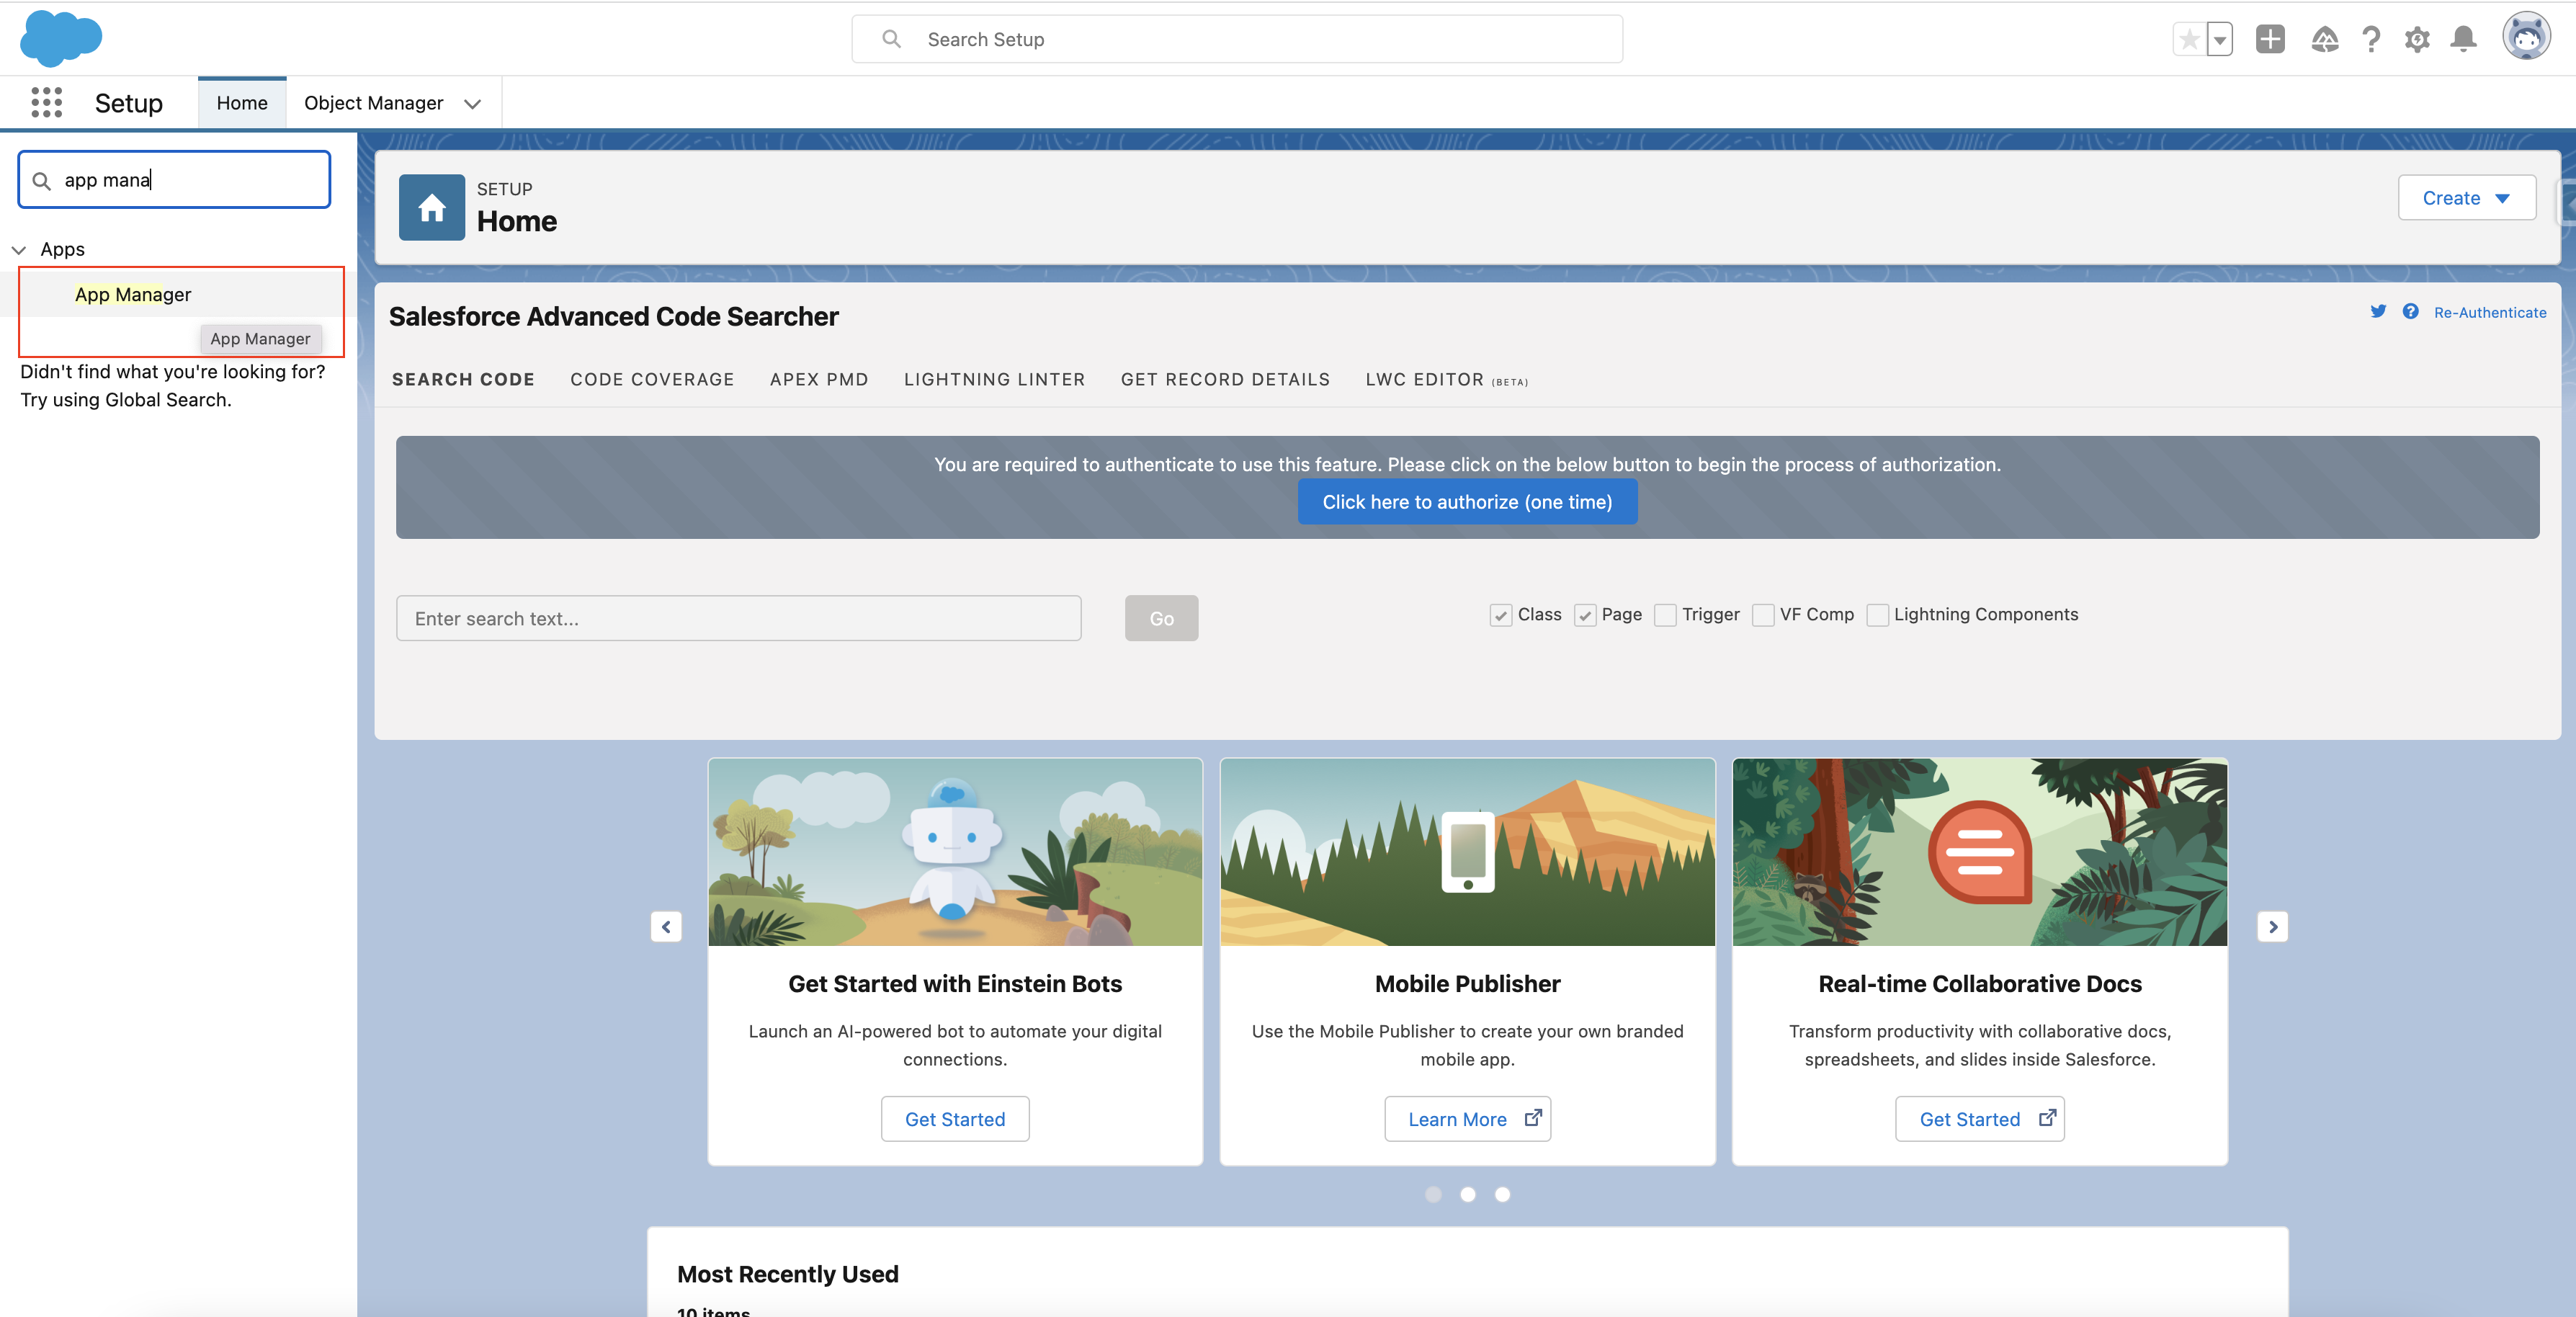Click the Favorites star icon
Viewport: 2576px width, 1317px height.
[2189, 40]
